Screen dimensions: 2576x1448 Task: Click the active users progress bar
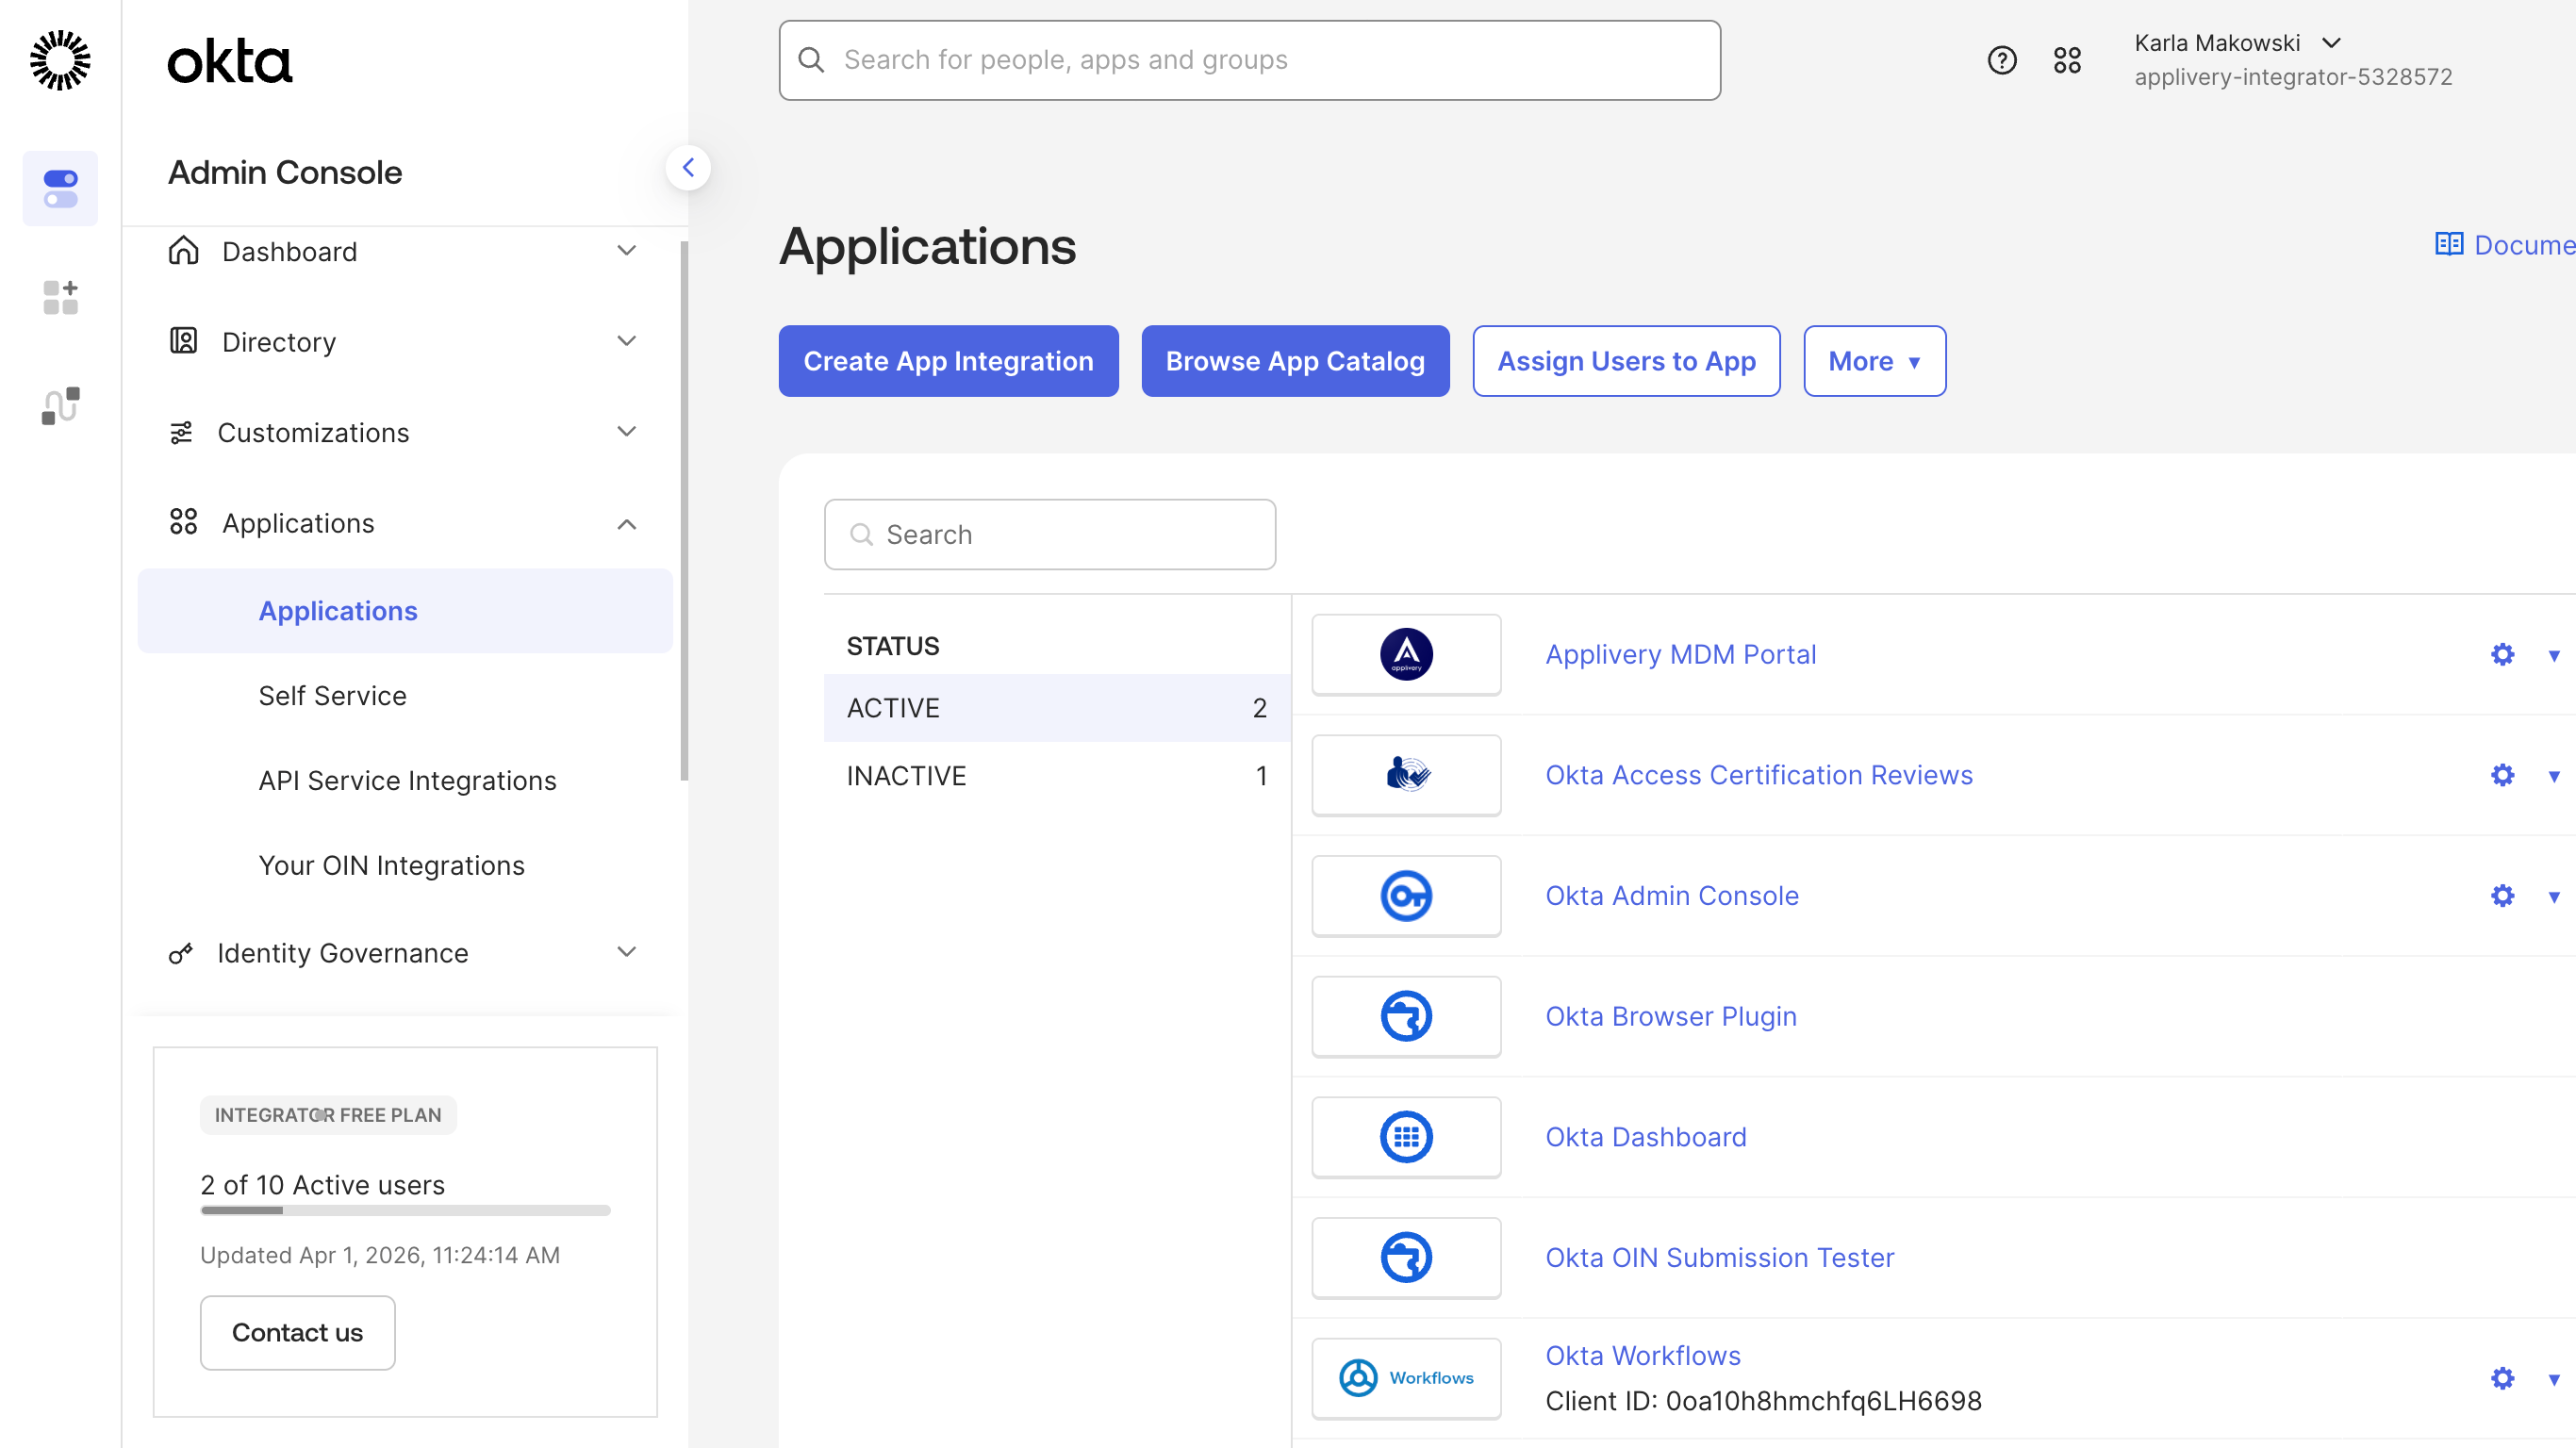click(404, 1210)
